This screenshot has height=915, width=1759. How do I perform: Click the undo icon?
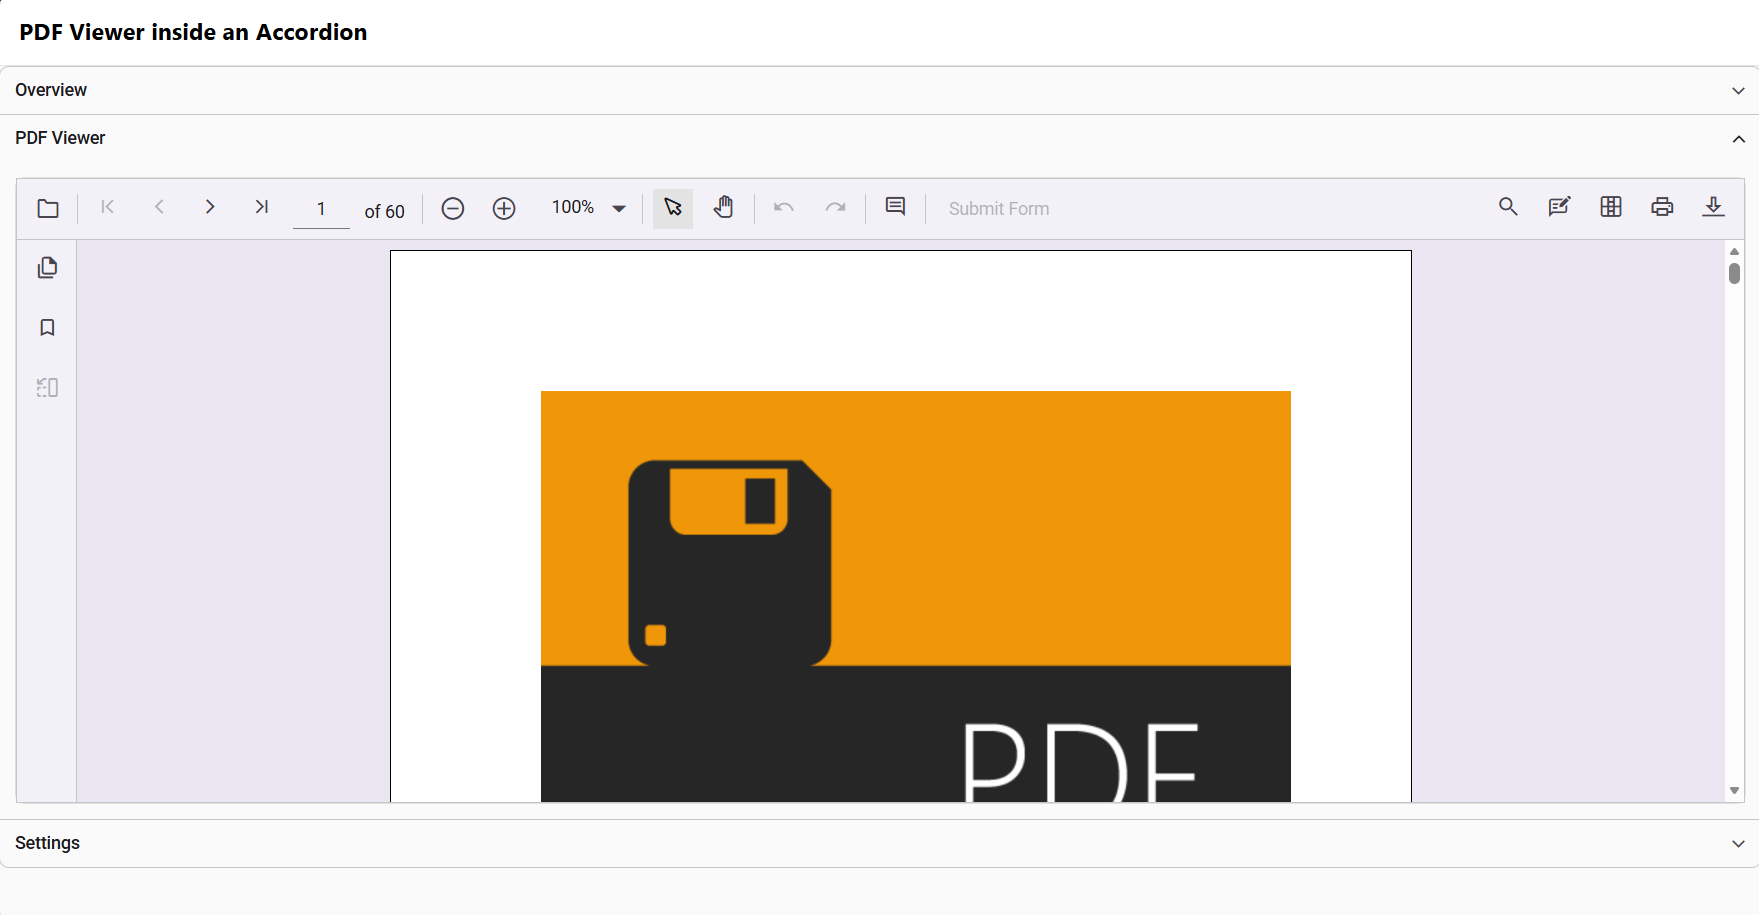pos(784,208)
